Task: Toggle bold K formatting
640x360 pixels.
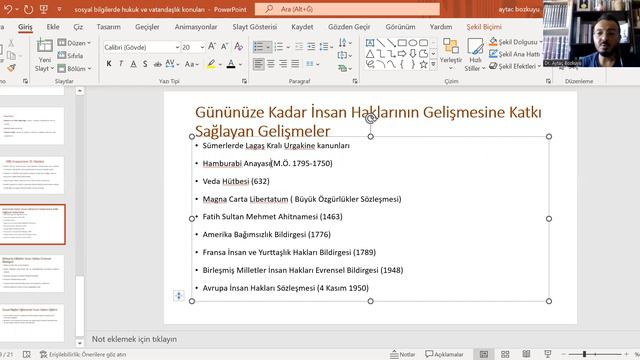Action: coord(109,64)
